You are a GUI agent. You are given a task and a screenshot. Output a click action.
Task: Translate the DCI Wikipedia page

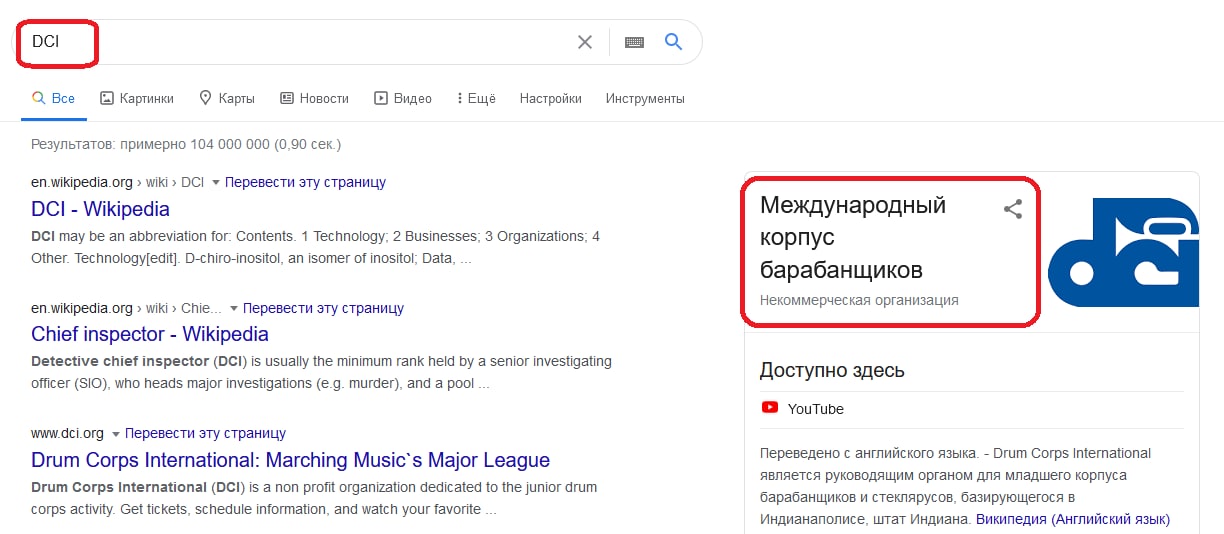305,182
